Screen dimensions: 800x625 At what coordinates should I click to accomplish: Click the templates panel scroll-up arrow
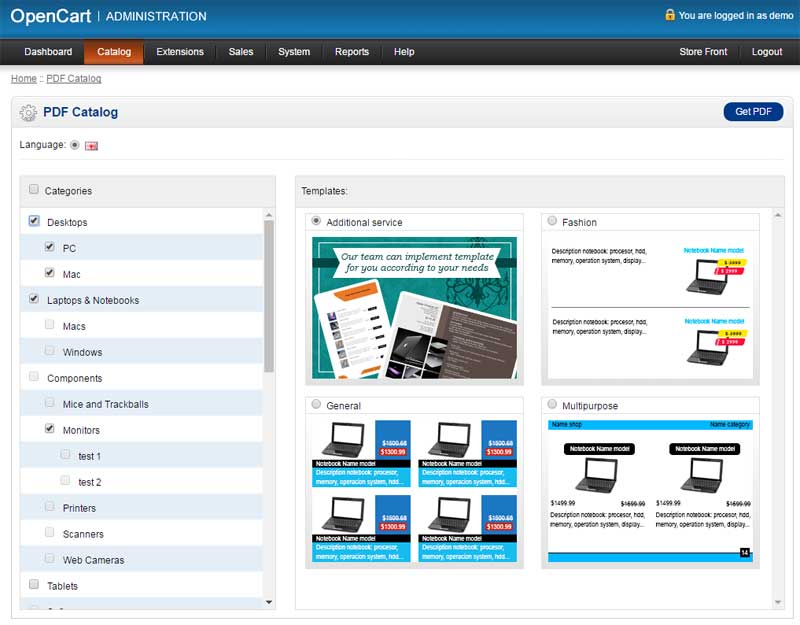(778, 215)
